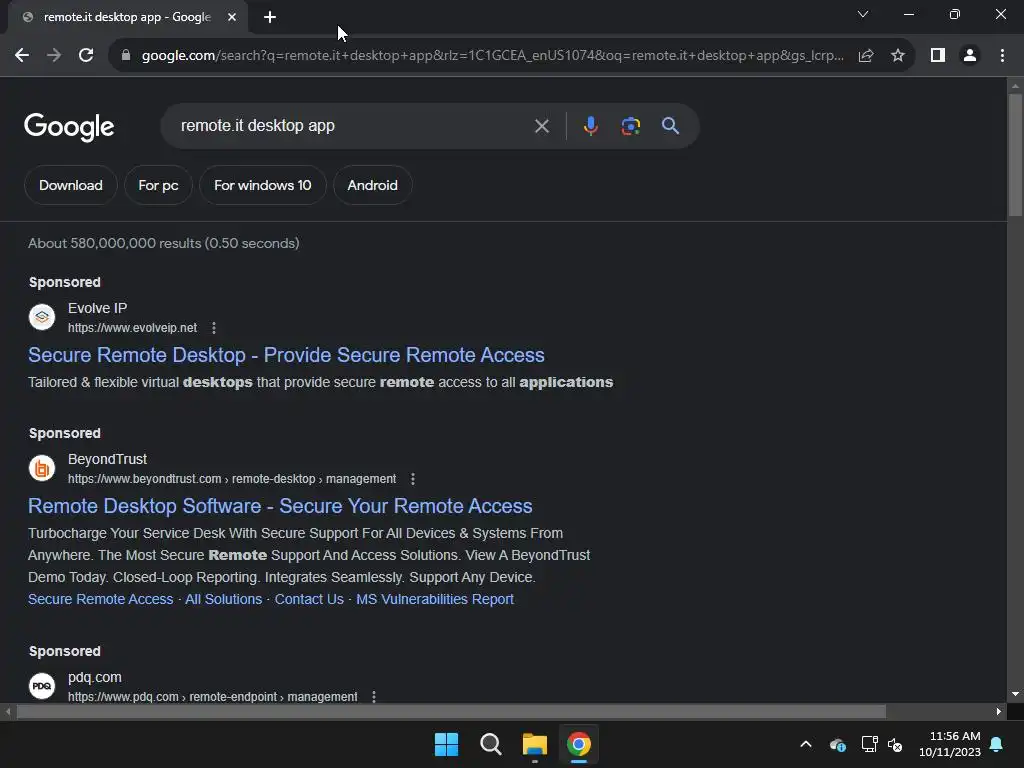Open the Chrome side panel
Image resolution: width=1024 pixels, height=768 pixels.
(938, 56)
